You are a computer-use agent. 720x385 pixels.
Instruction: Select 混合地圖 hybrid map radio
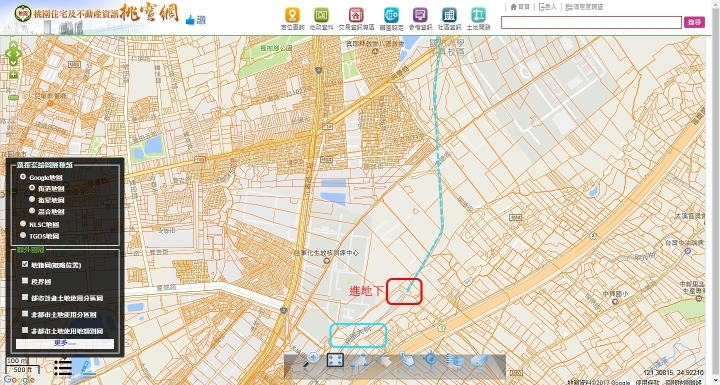(32, 211)
